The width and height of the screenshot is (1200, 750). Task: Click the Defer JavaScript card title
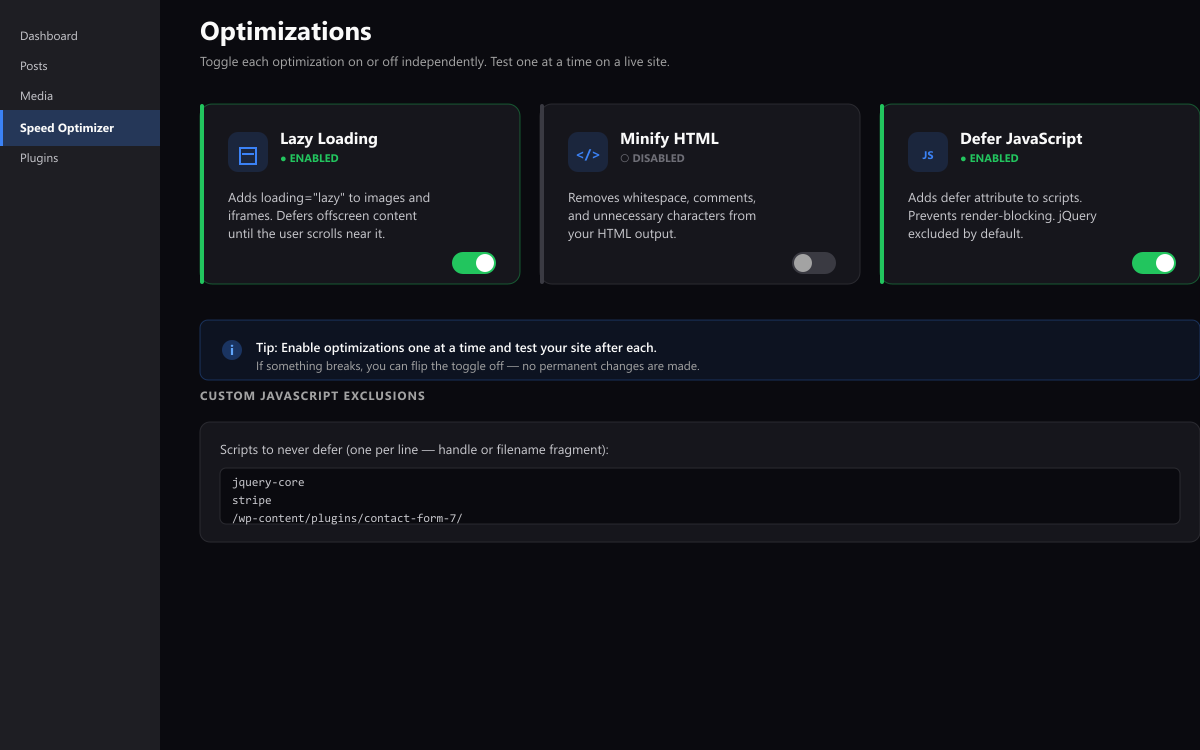tap(1021, 139)
